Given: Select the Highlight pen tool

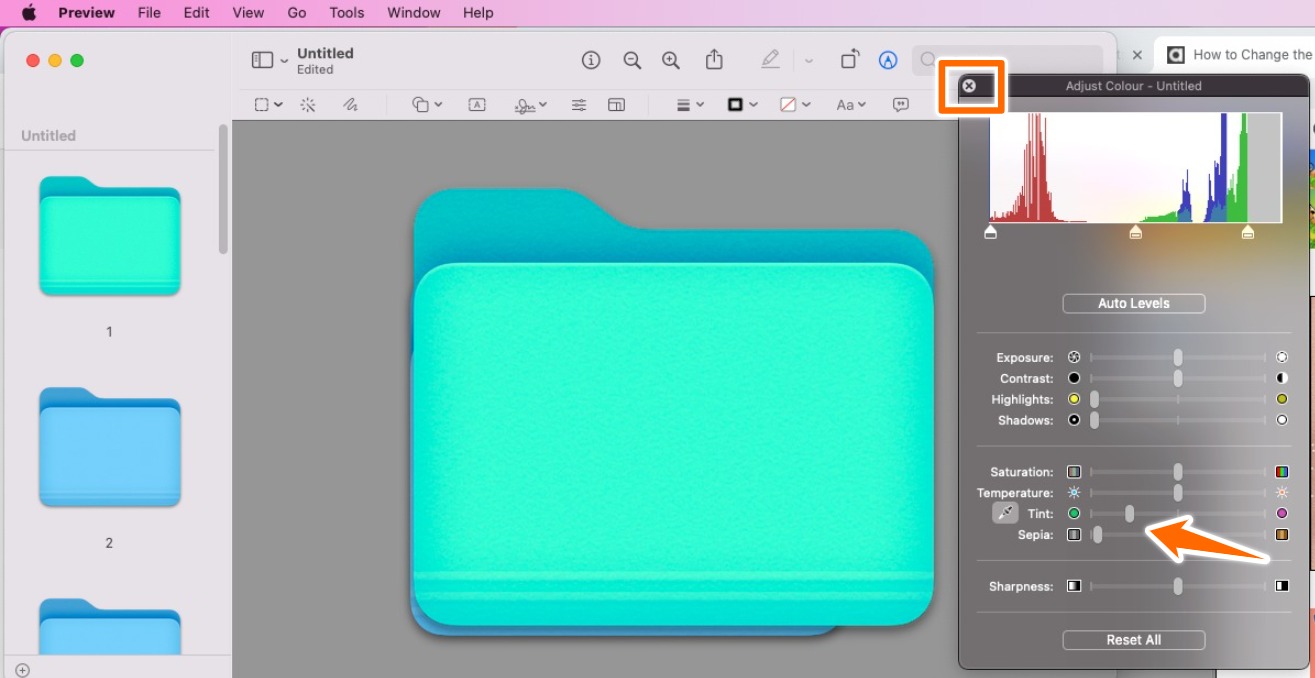Looking at the screenshot, I should point(770,60).
